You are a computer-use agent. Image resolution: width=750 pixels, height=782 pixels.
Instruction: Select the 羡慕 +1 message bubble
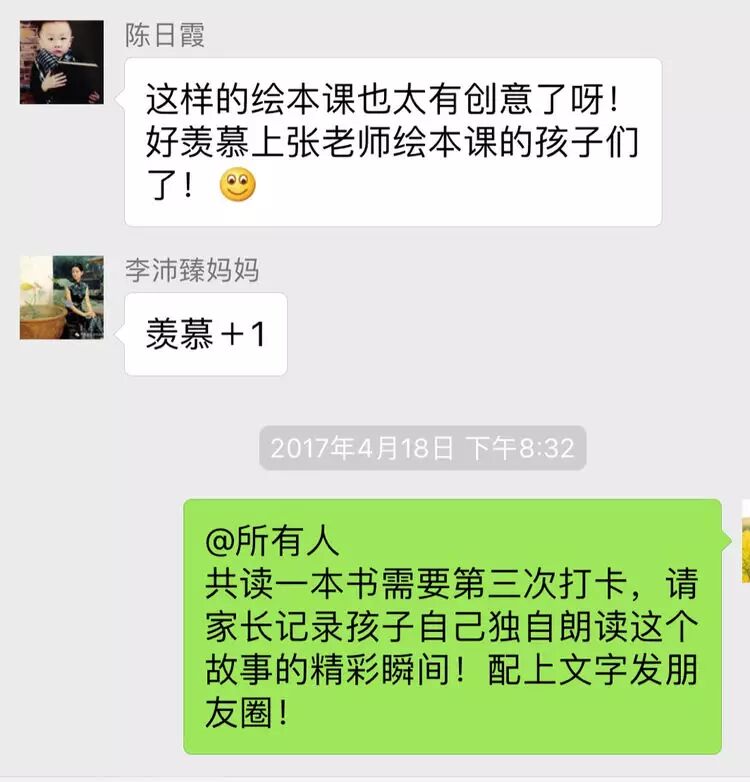click(206, 334)
